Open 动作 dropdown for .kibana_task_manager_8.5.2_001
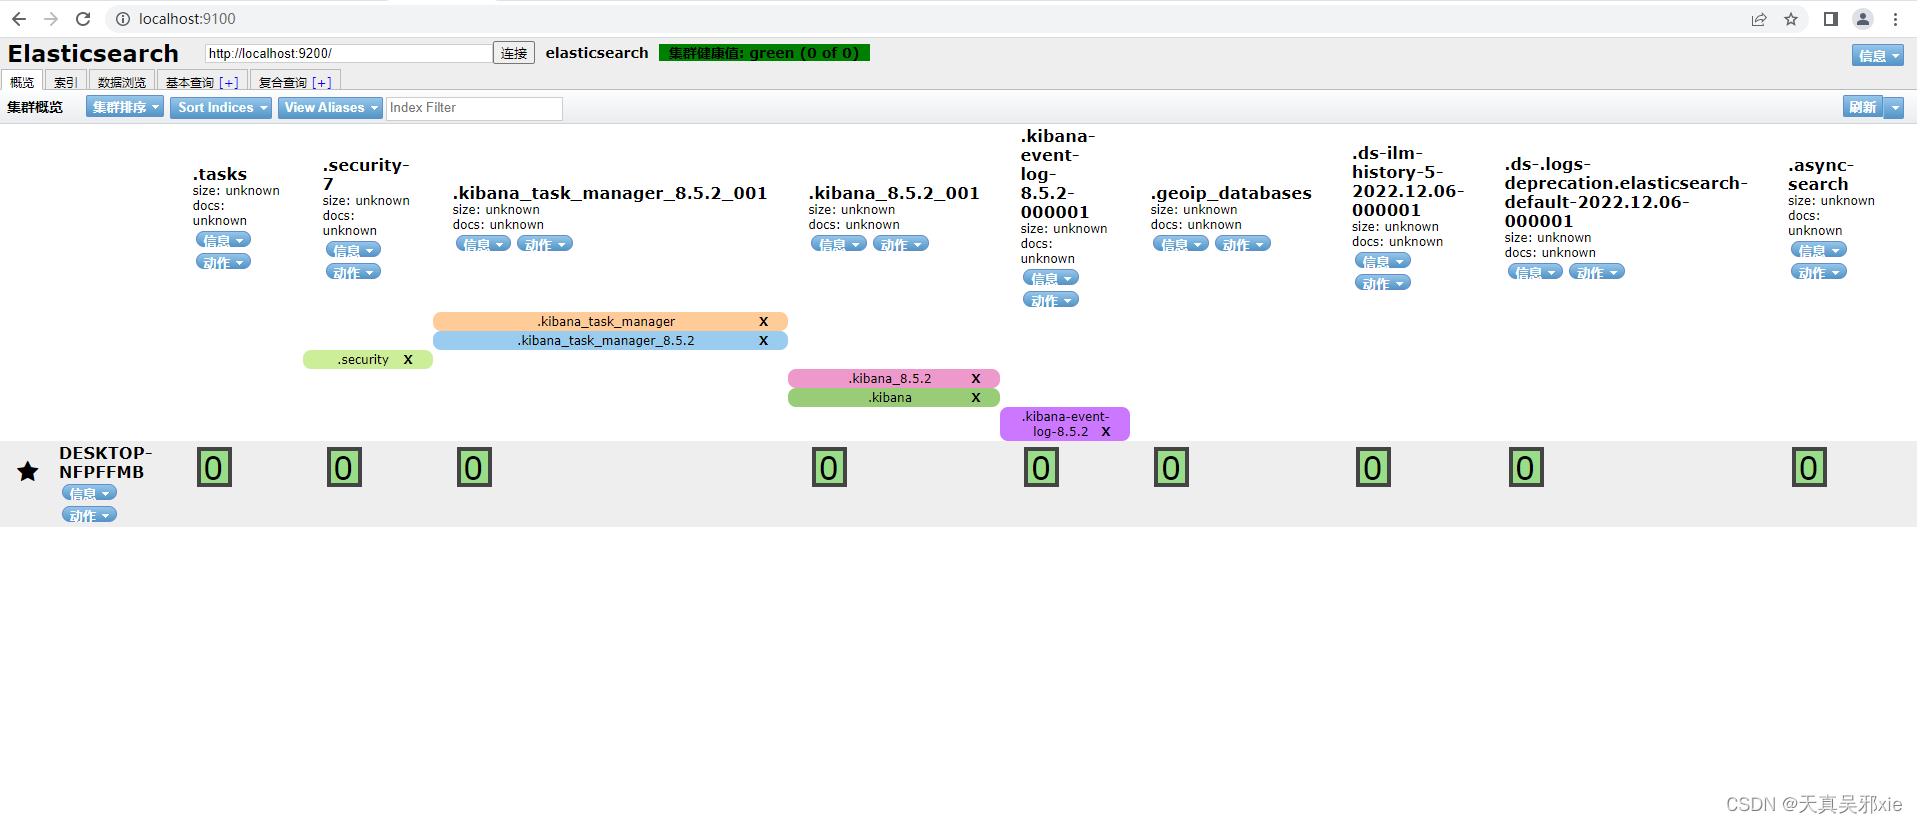Viewport: 1917px width, 824px height. 545,244
